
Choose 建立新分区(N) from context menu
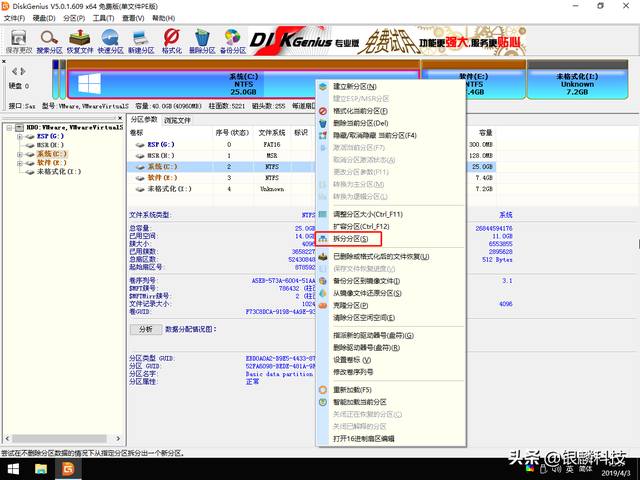pos(392,87)
